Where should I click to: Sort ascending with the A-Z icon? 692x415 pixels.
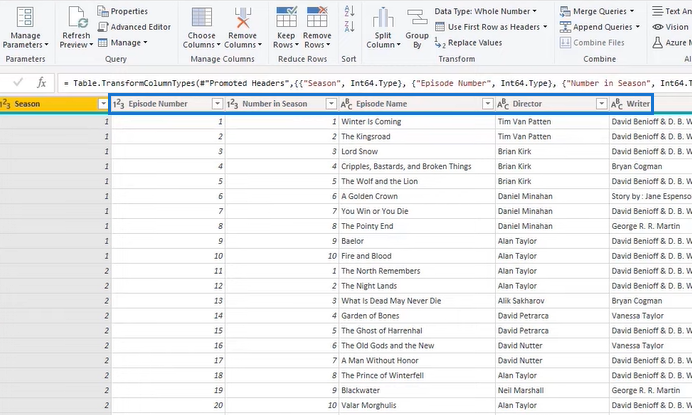349,11
